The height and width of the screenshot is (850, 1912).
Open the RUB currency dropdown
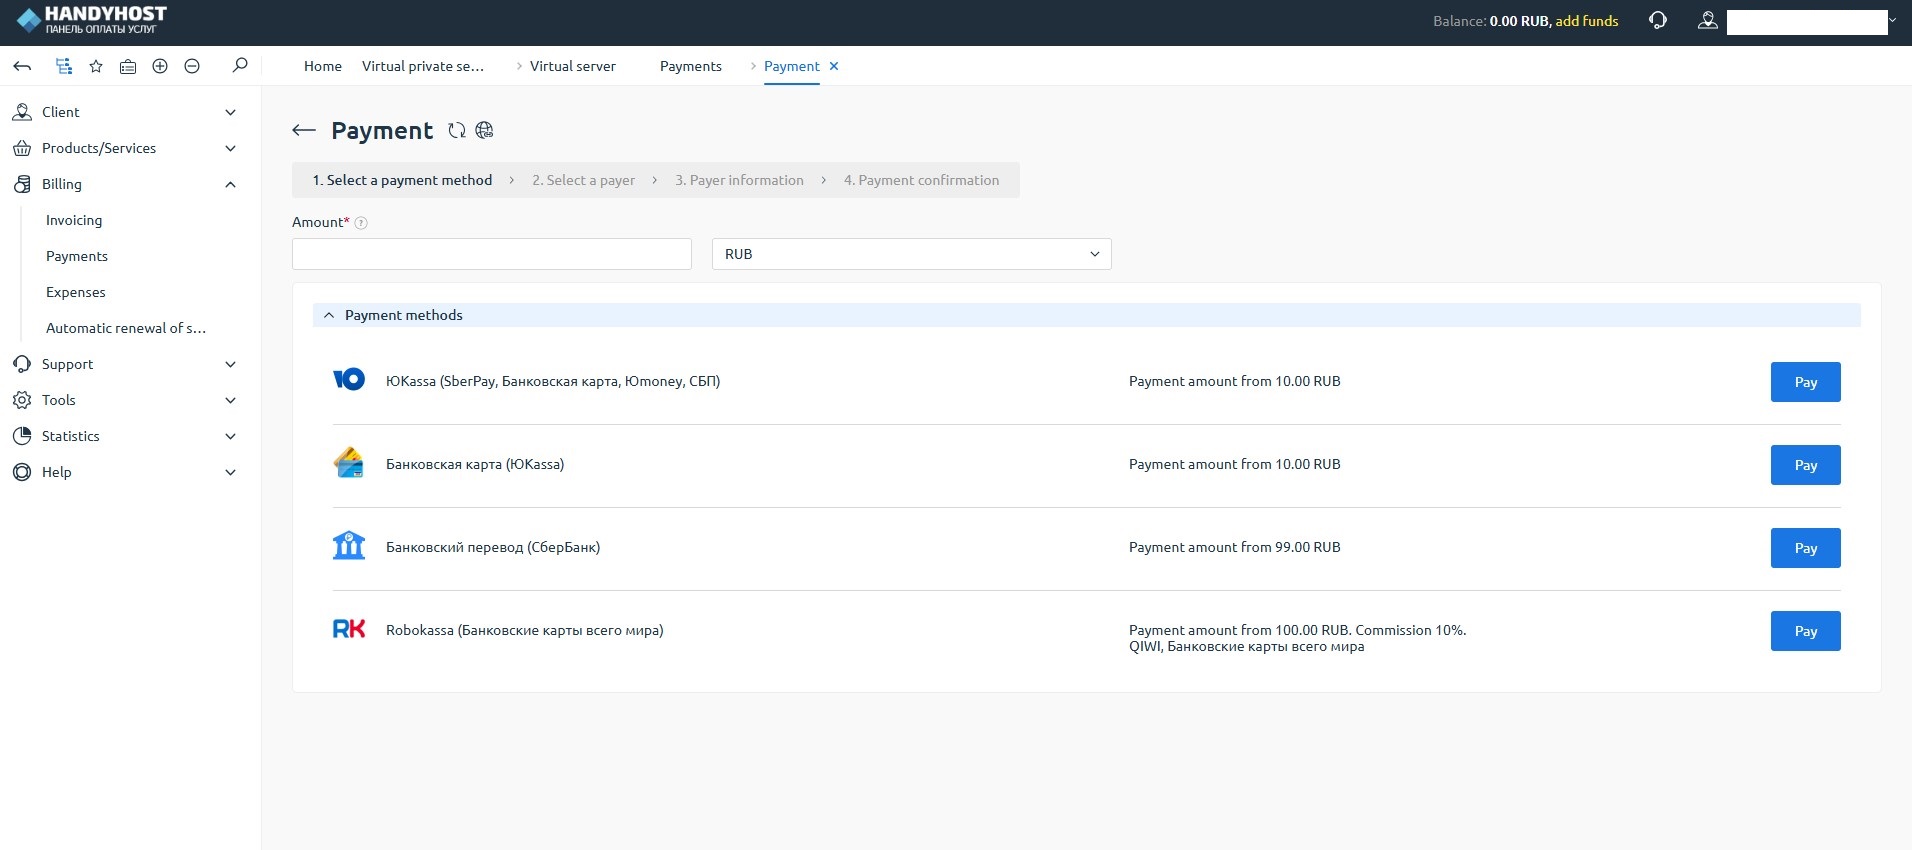click(x=911, y=254)
